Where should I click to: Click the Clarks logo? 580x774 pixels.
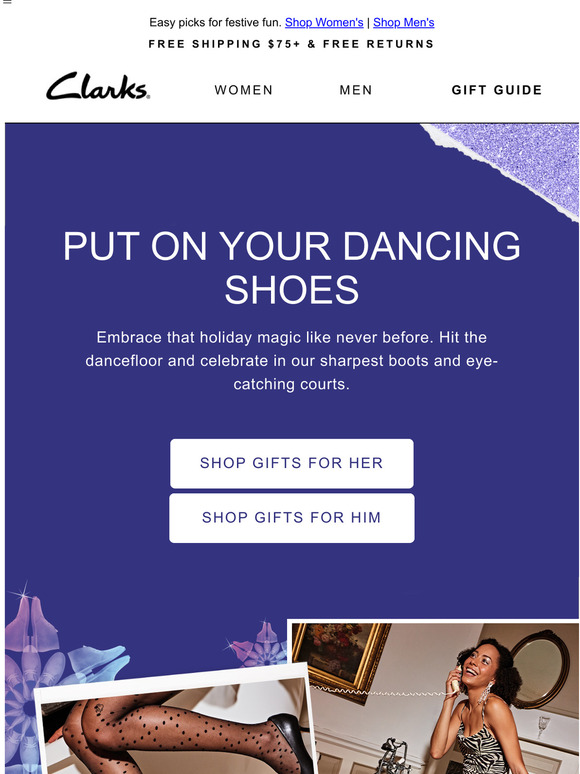click(x=98, y=86)
